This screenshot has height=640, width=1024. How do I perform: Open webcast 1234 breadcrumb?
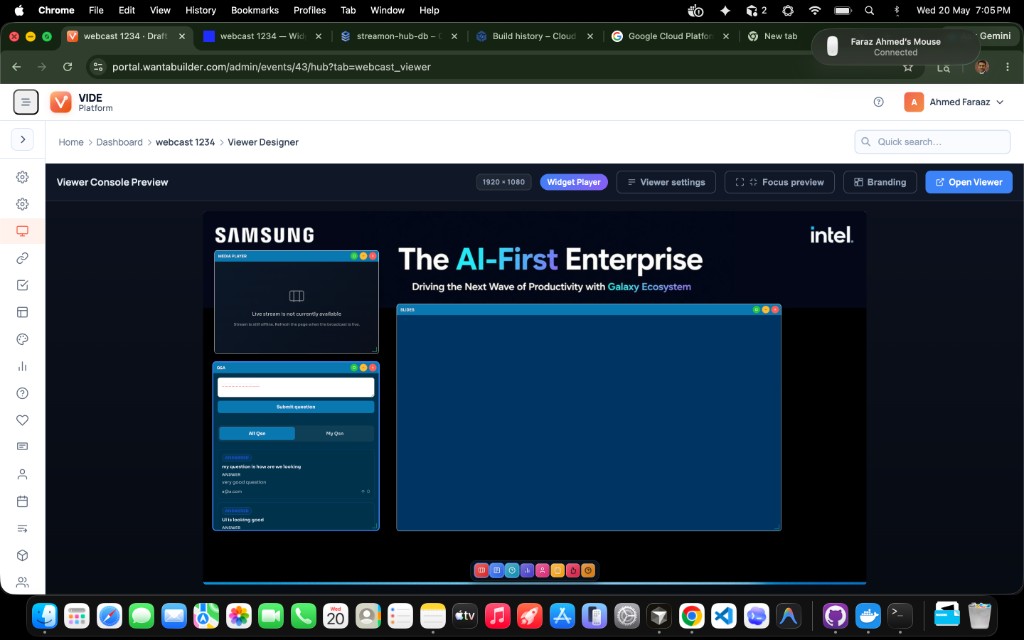click(x=185, y=142)
